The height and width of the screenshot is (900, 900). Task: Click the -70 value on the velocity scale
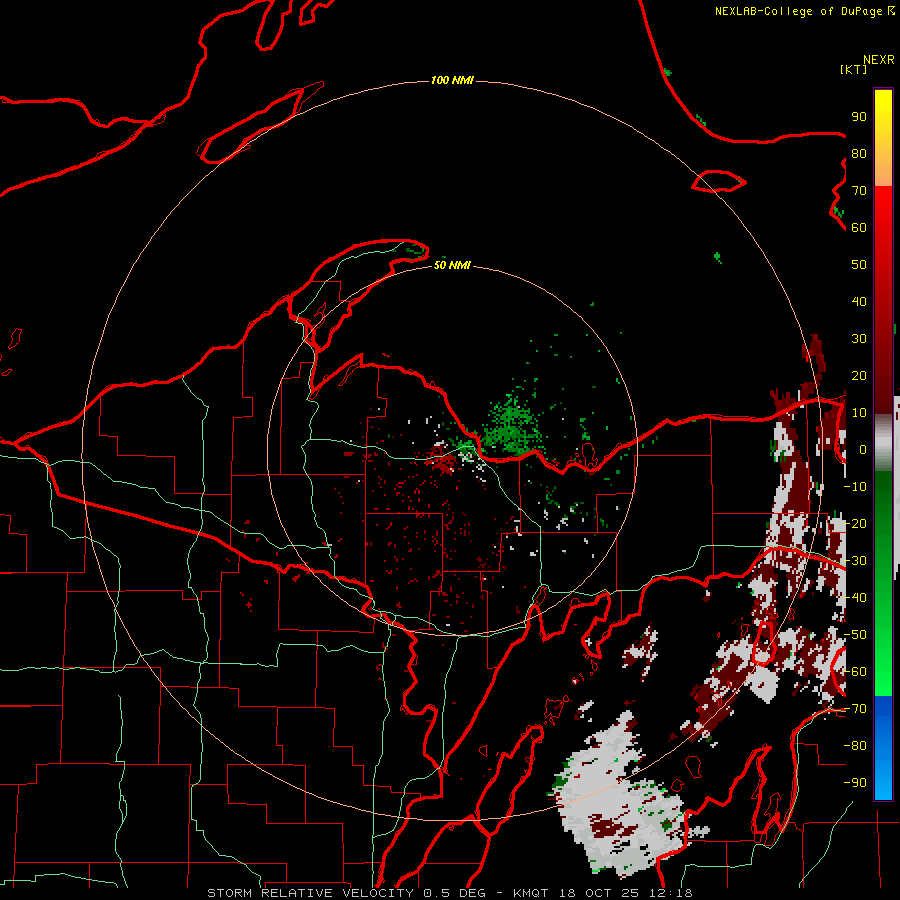(855, 709)
